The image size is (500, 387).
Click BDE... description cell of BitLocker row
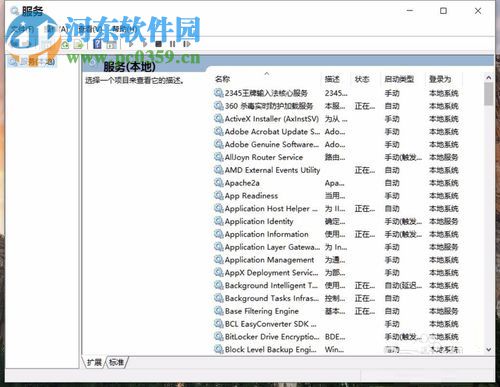point(335,337)
